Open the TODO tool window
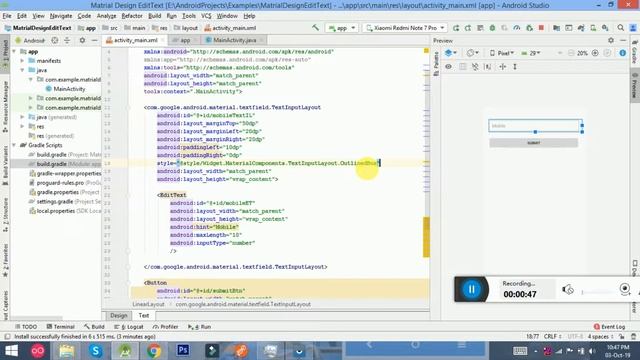 click(x=26, y=327)
